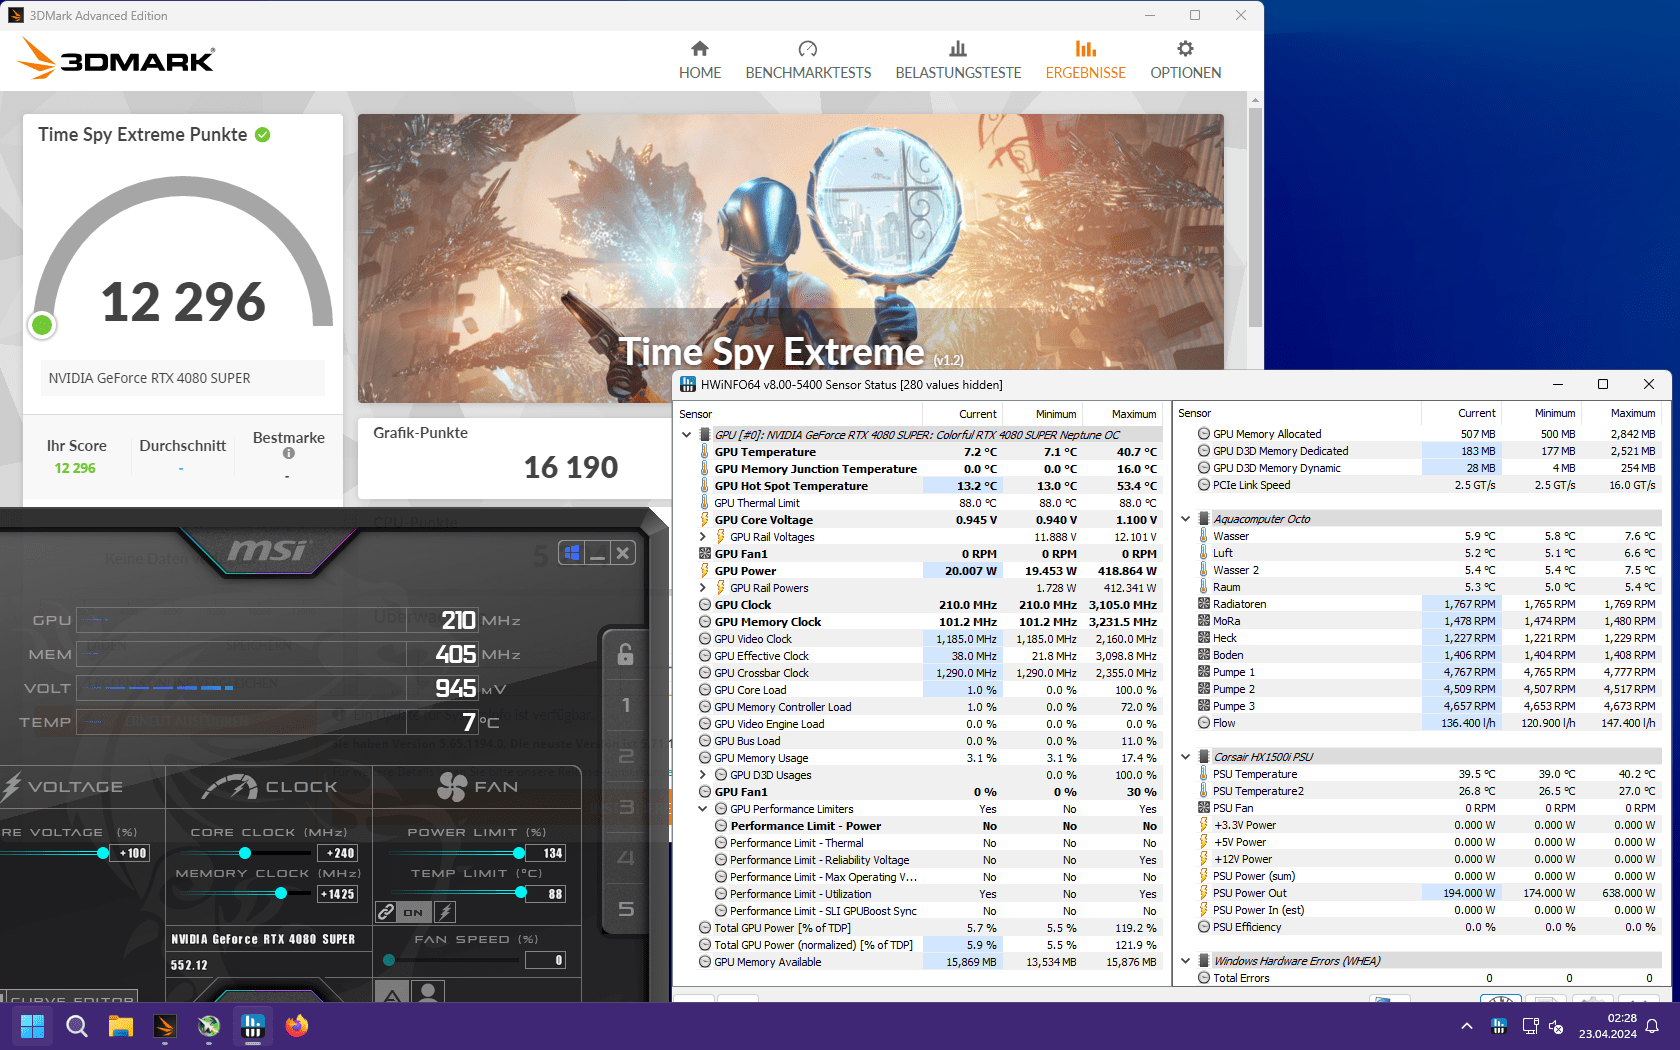Click the Time Spy Extreme preview image

click(790, 258)
